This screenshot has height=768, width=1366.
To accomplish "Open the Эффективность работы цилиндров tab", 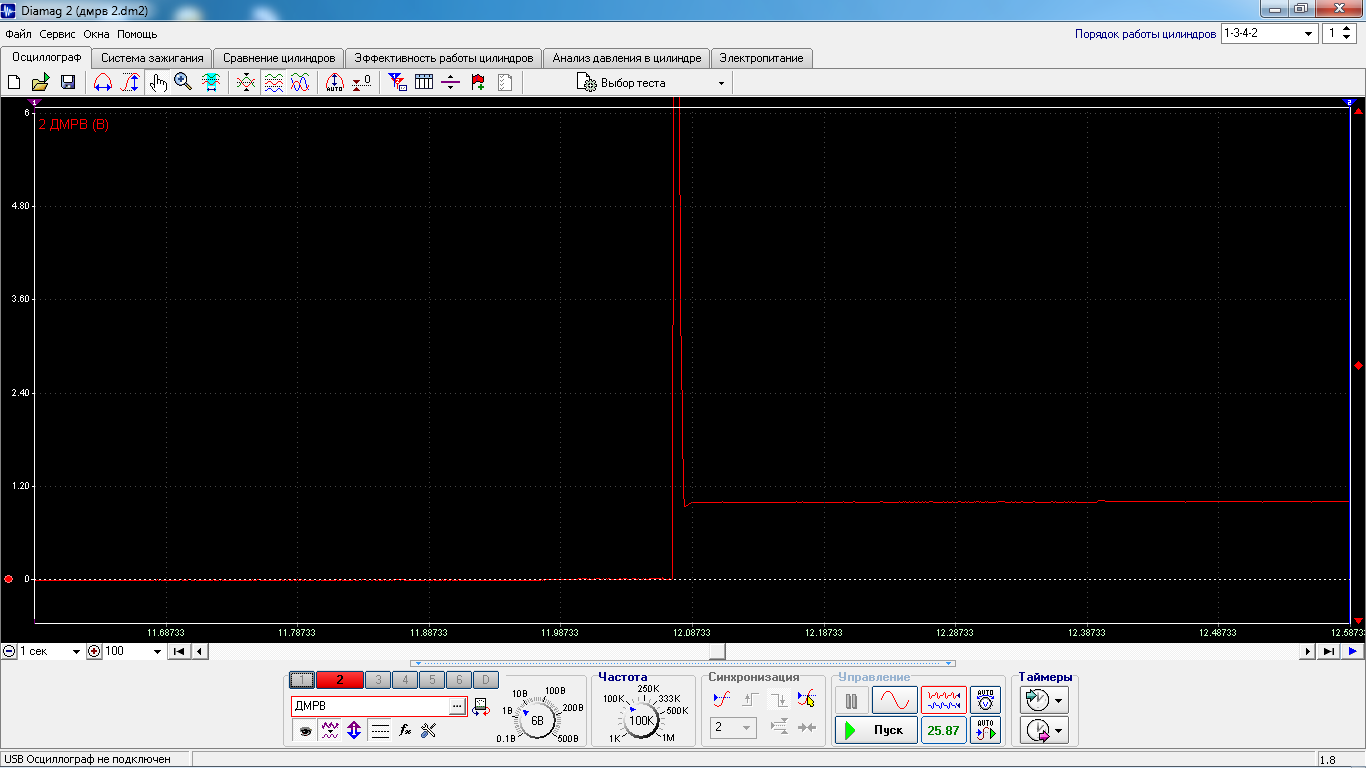I will click(444, 58).
